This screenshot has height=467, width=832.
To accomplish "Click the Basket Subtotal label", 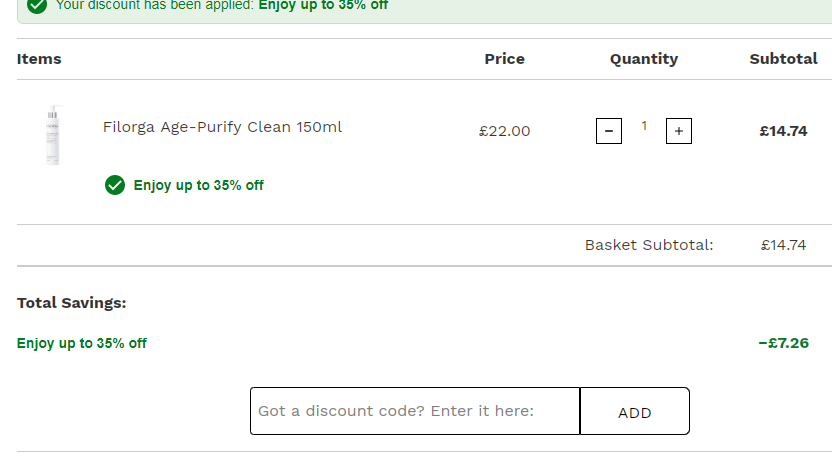I will click(x=649, y=245).
